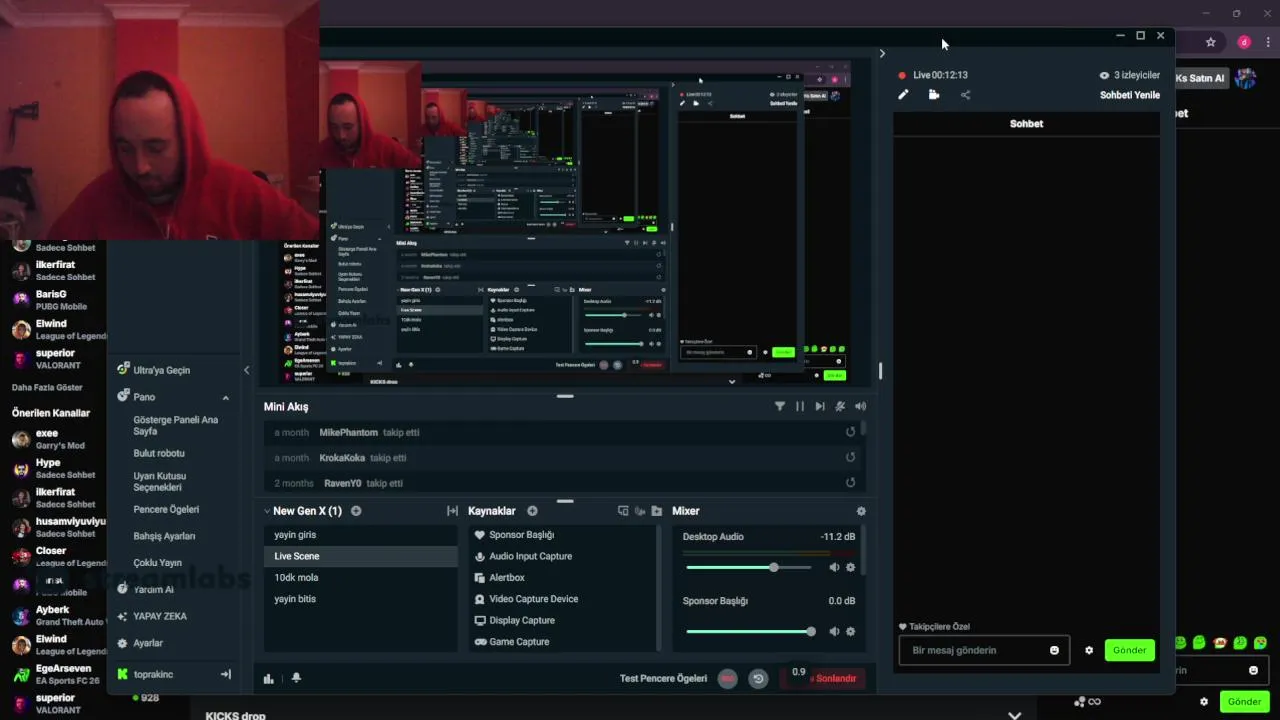
Task: Open the scene transitions icon
Action: (x=452, y=511)
